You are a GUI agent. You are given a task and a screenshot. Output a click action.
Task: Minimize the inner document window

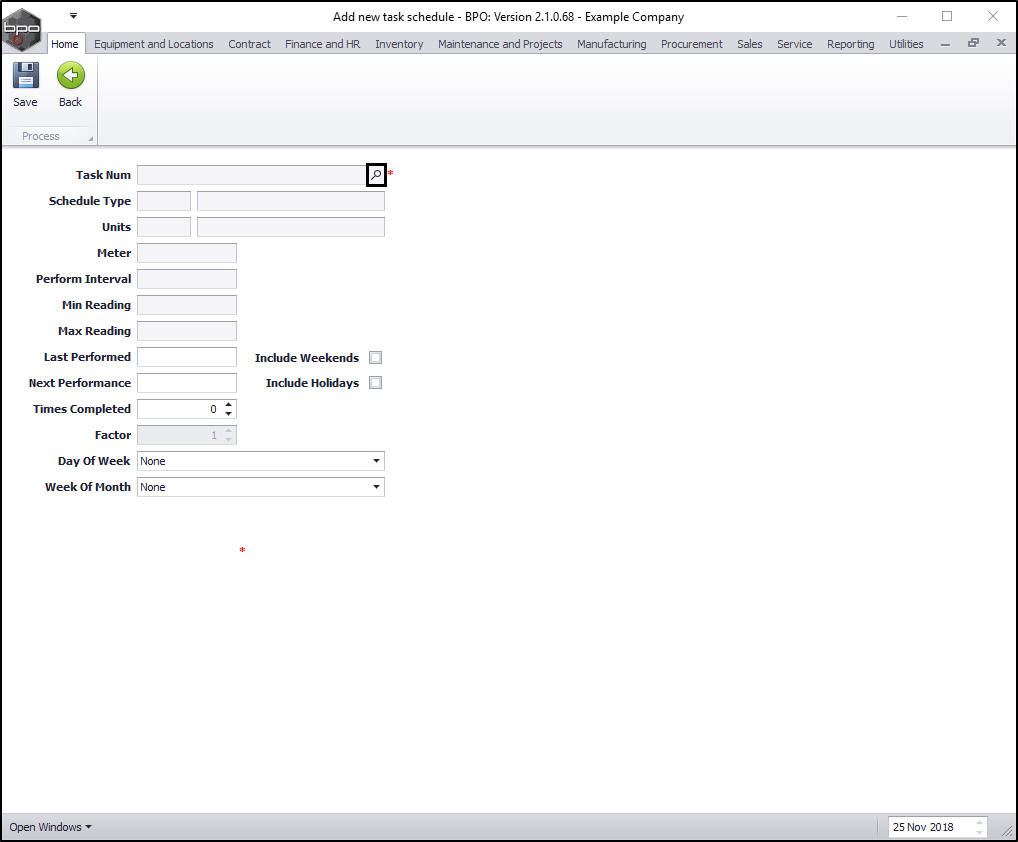(945, 43)
